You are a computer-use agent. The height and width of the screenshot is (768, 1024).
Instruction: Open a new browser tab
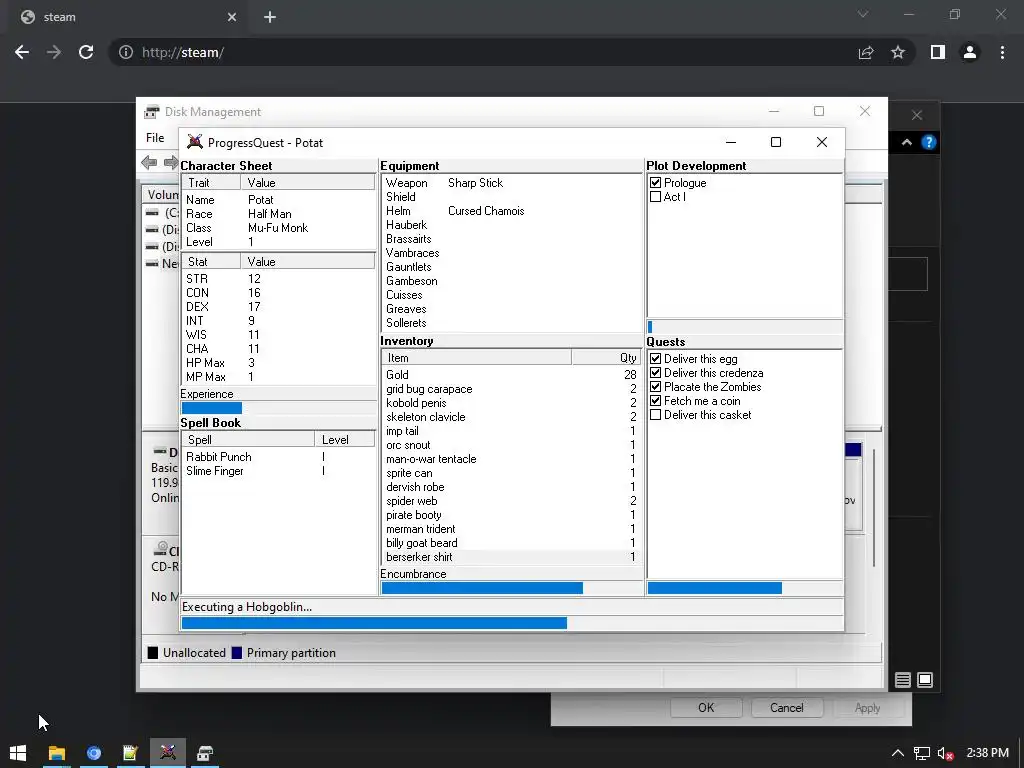point(270,17)
